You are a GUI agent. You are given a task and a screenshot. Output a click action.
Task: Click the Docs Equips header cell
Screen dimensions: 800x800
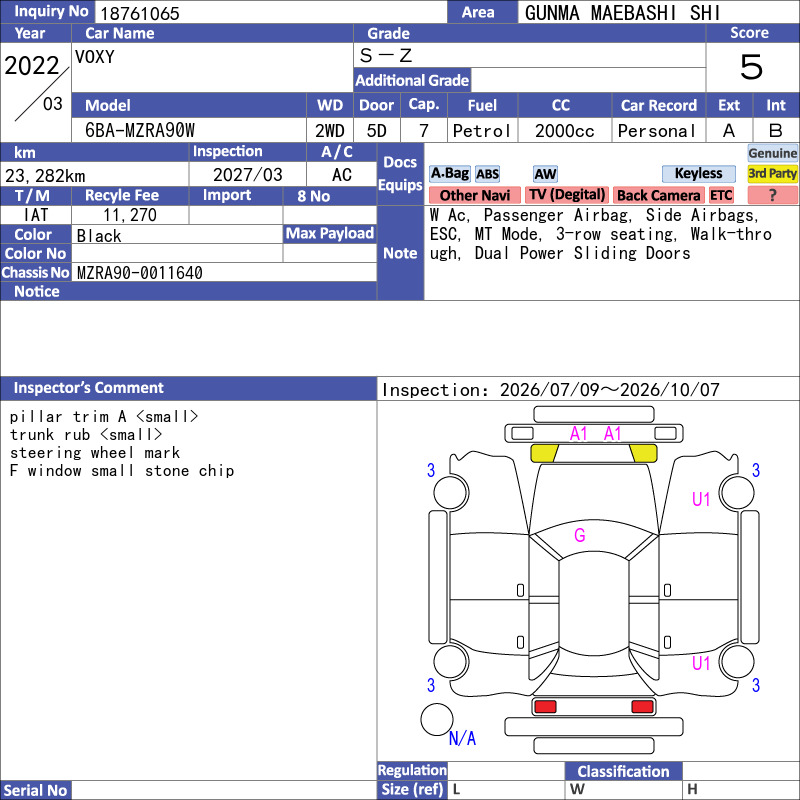(401, 173)
